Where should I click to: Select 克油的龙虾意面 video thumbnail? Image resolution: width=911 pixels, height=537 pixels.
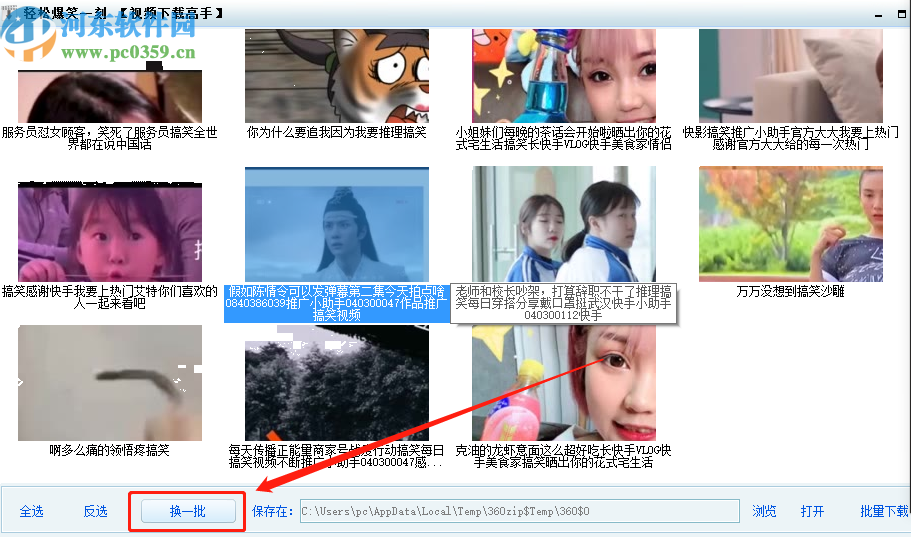564,383
